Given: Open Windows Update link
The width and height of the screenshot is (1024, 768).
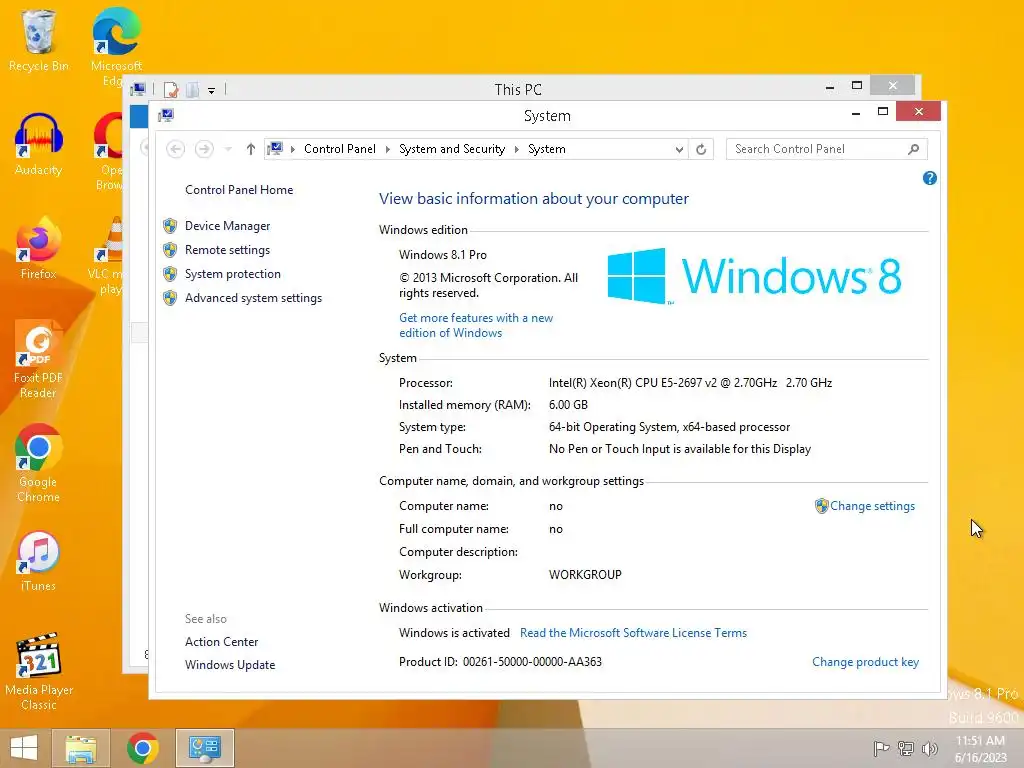Looking at the screenshot, I should tap(230, 665).
